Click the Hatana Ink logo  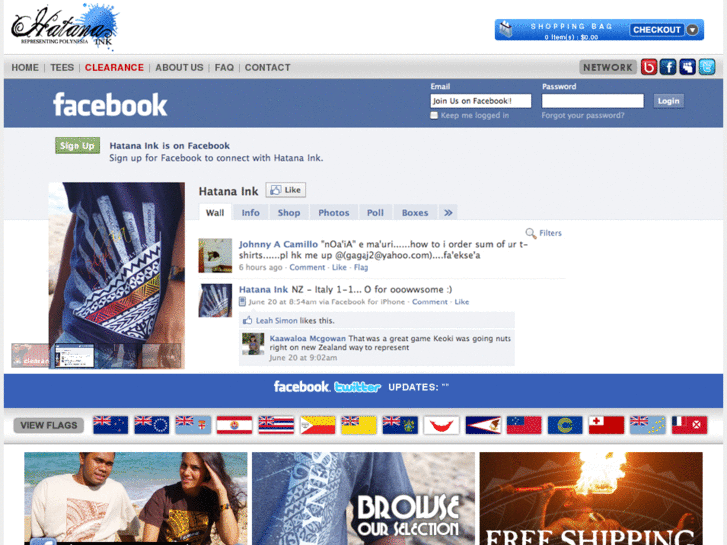[x=64, y=27]
